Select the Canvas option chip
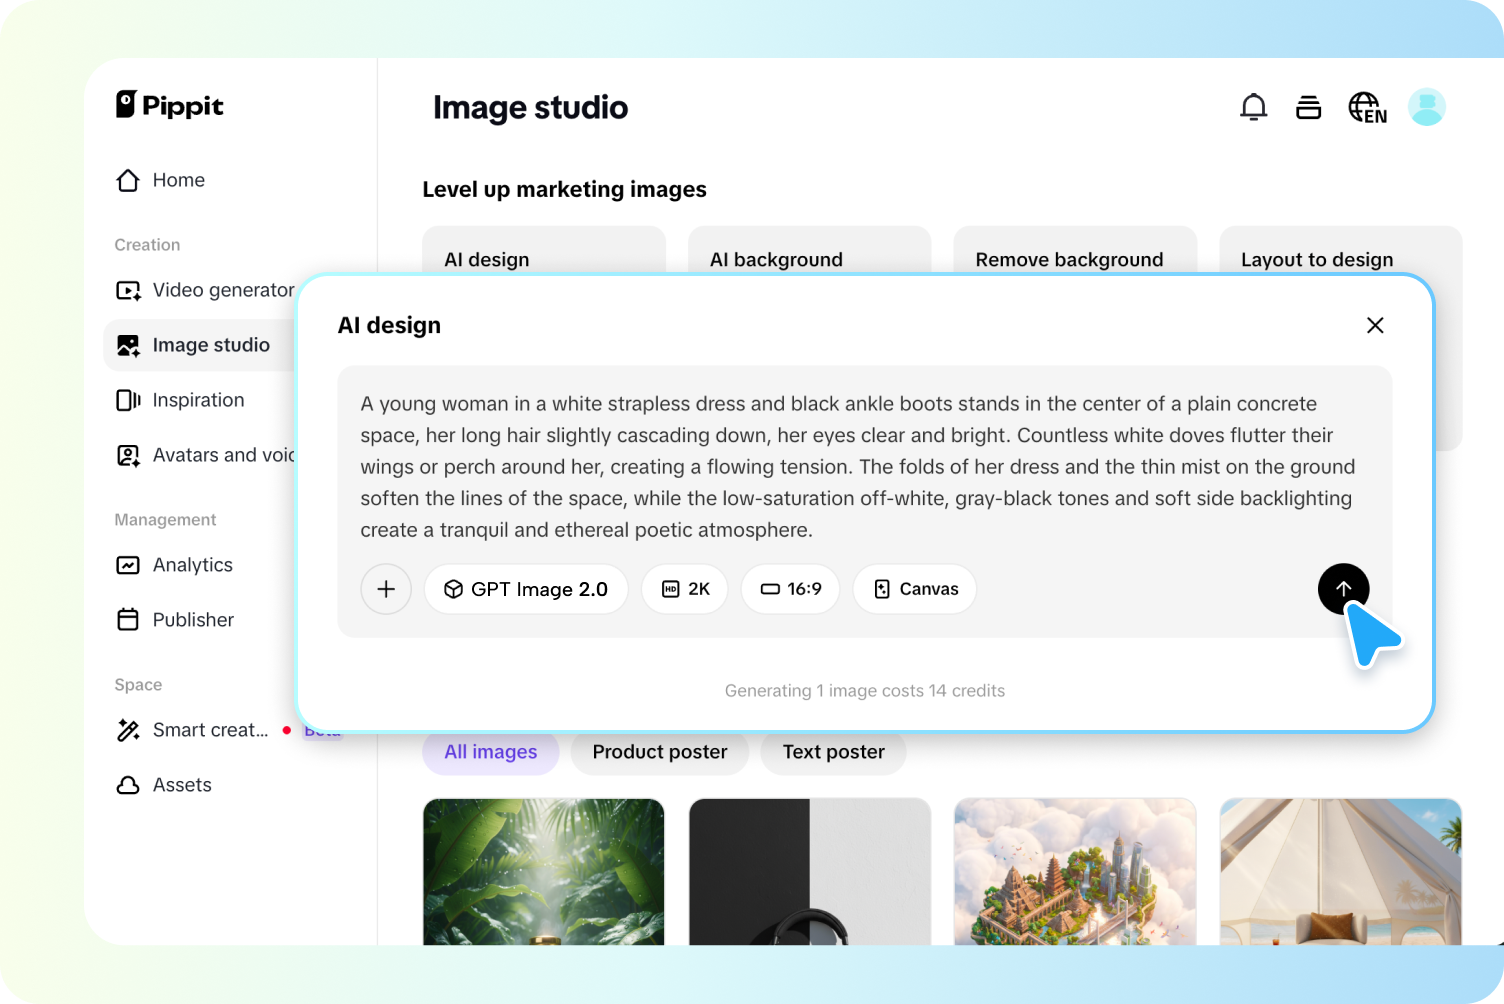1504x1004 pixels. [x=914, y=589]
